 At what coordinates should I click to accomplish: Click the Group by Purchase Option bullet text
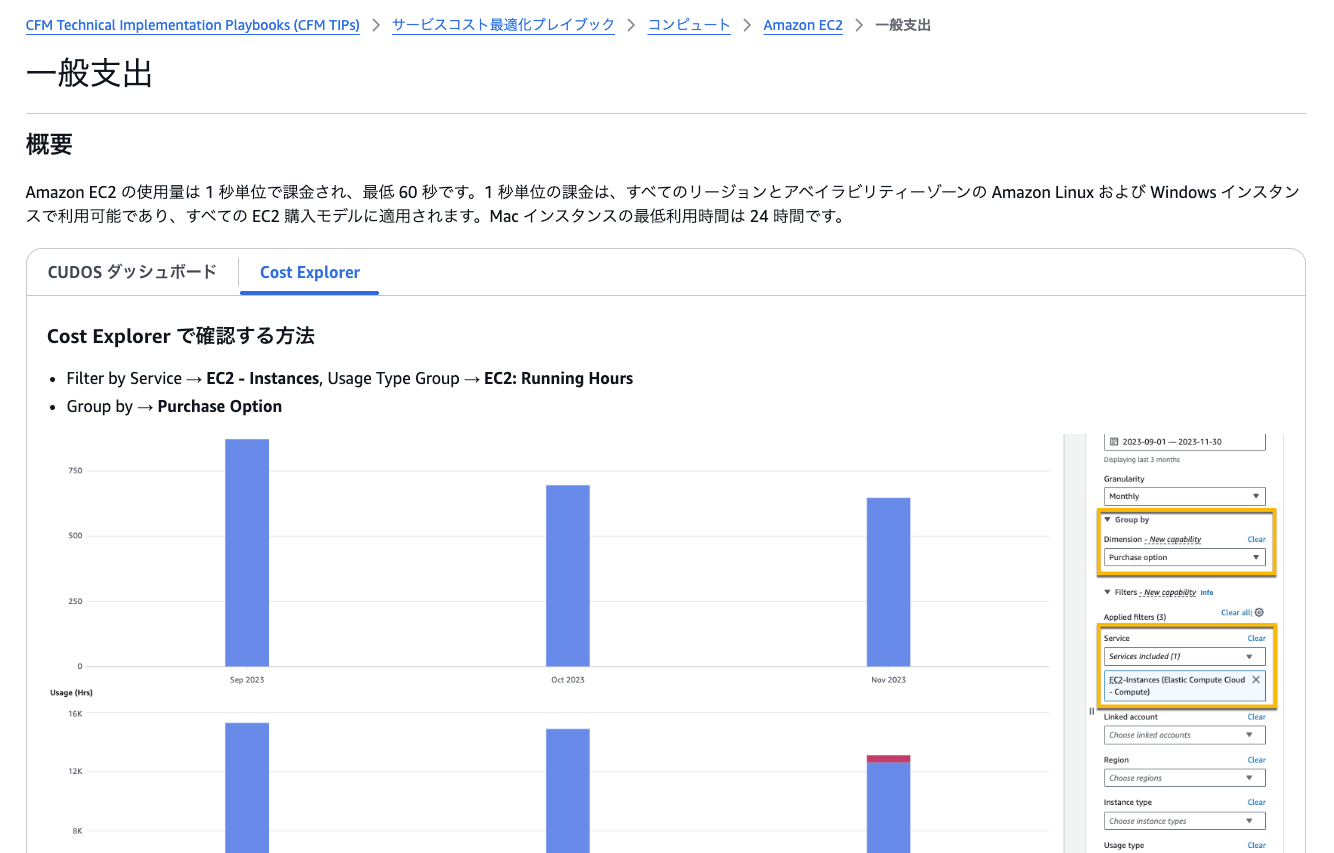(174, 406)
